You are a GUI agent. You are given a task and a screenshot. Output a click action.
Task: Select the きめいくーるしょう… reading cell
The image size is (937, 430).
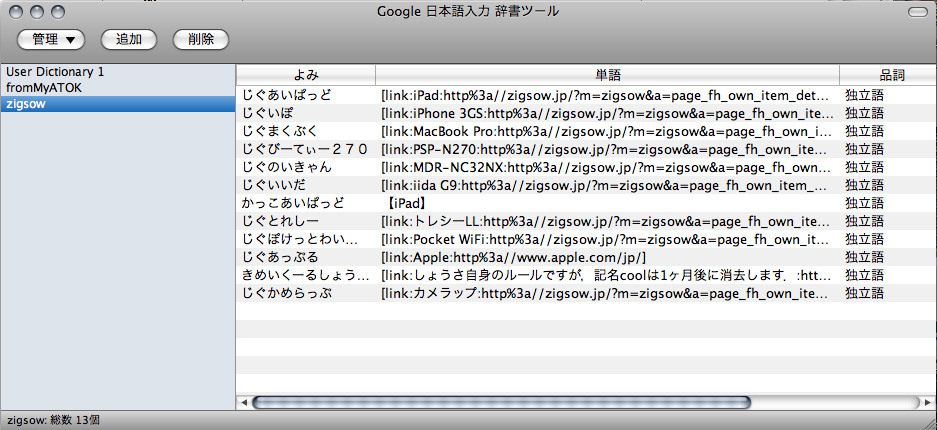pos(306,275)
